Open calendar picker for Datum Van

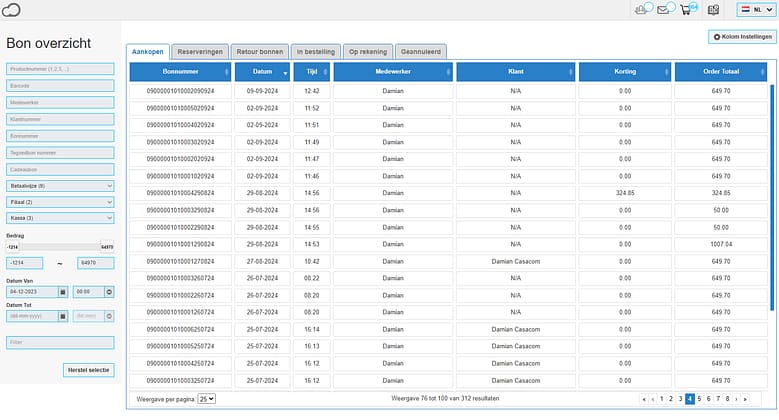coord(63,291)
